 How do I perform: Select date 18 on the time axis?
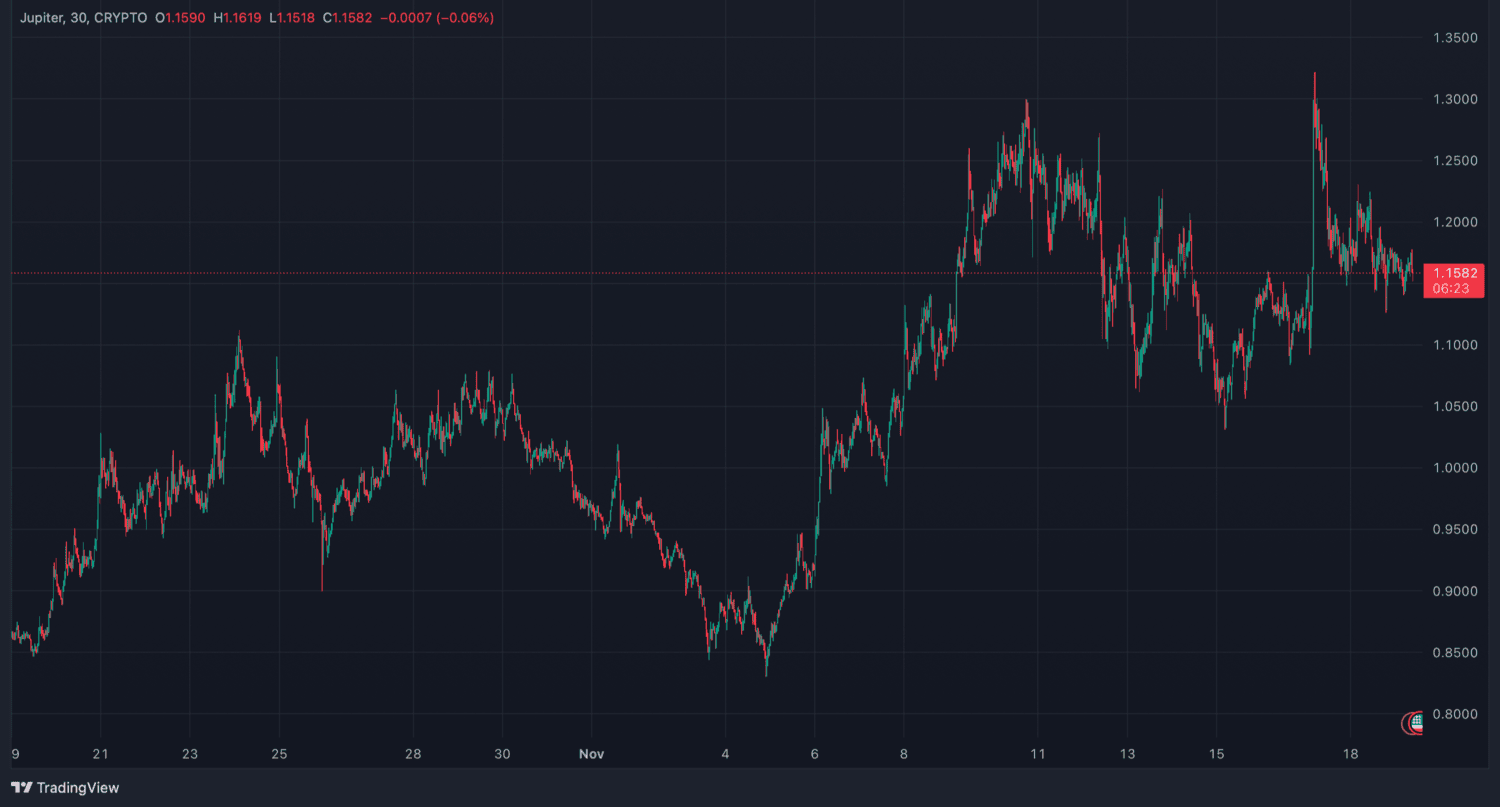point(1351,753)
